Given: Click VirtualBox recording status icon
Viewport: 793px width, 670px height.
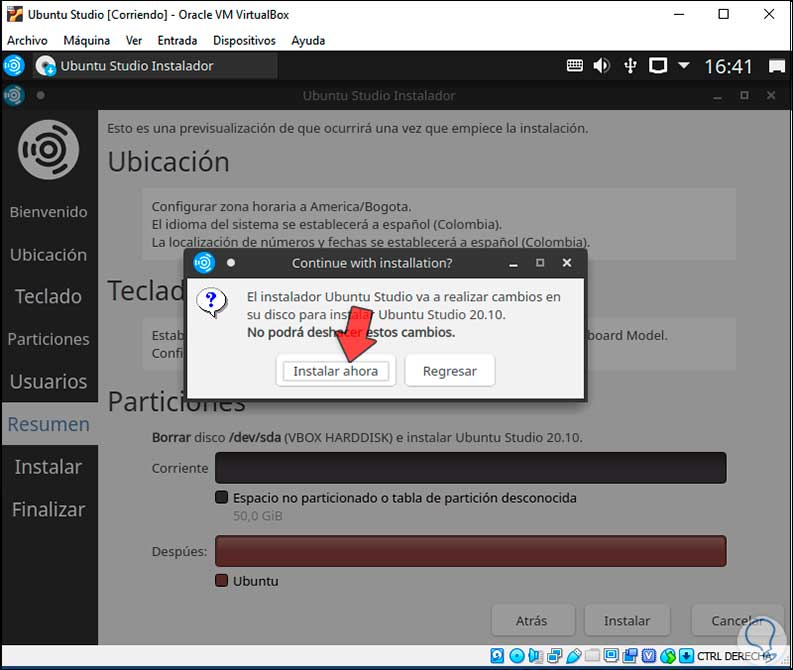Looking at the screenshot, I should pos(630,656).
